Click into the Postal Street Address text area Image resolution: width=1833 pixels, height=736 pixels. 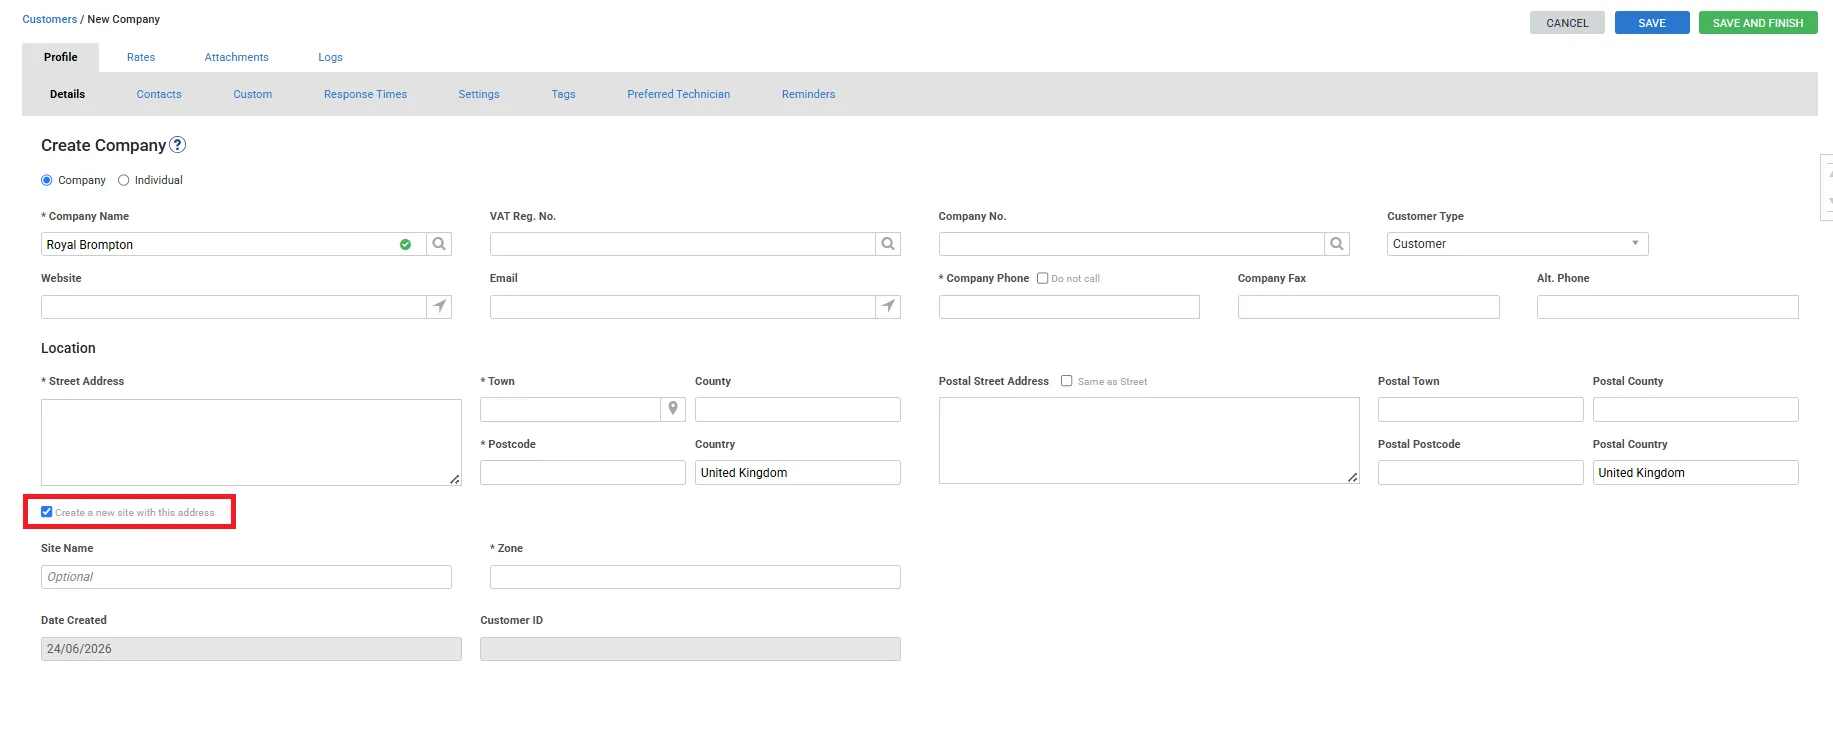[1149, 440]
